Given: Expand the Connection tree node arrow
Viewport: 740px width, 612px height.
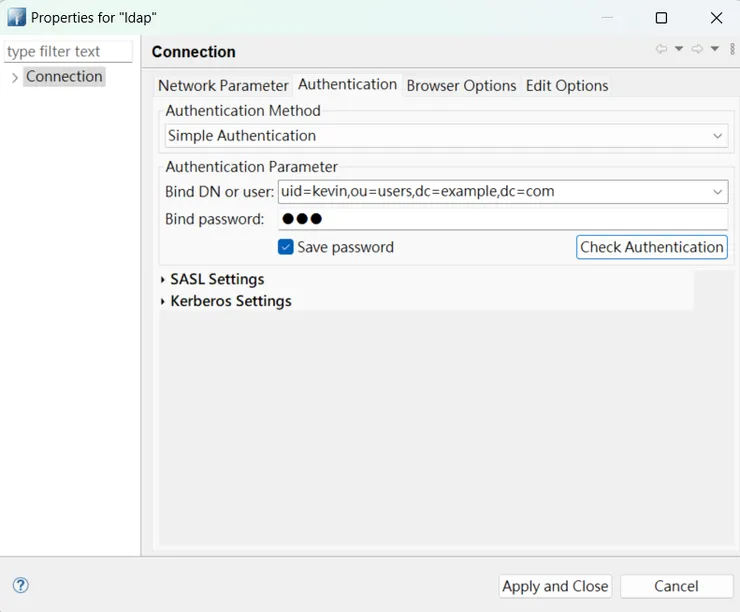Looking at the screenshot, I should pyautogui.click(x=14, y=77).
